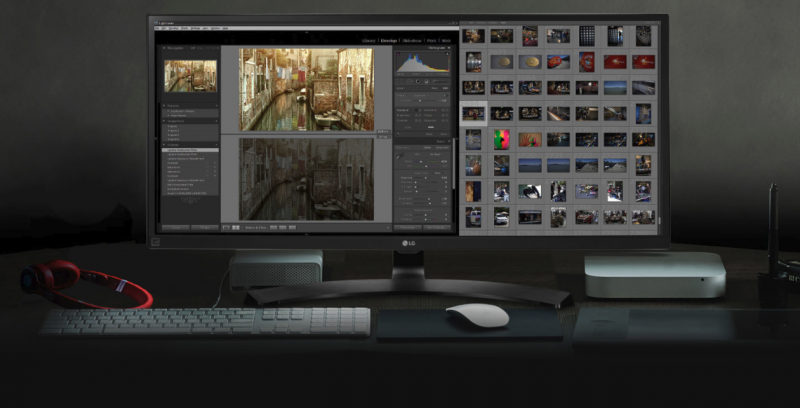Click the Tint slider
800x408 pixels.
(x=427, y=166)
